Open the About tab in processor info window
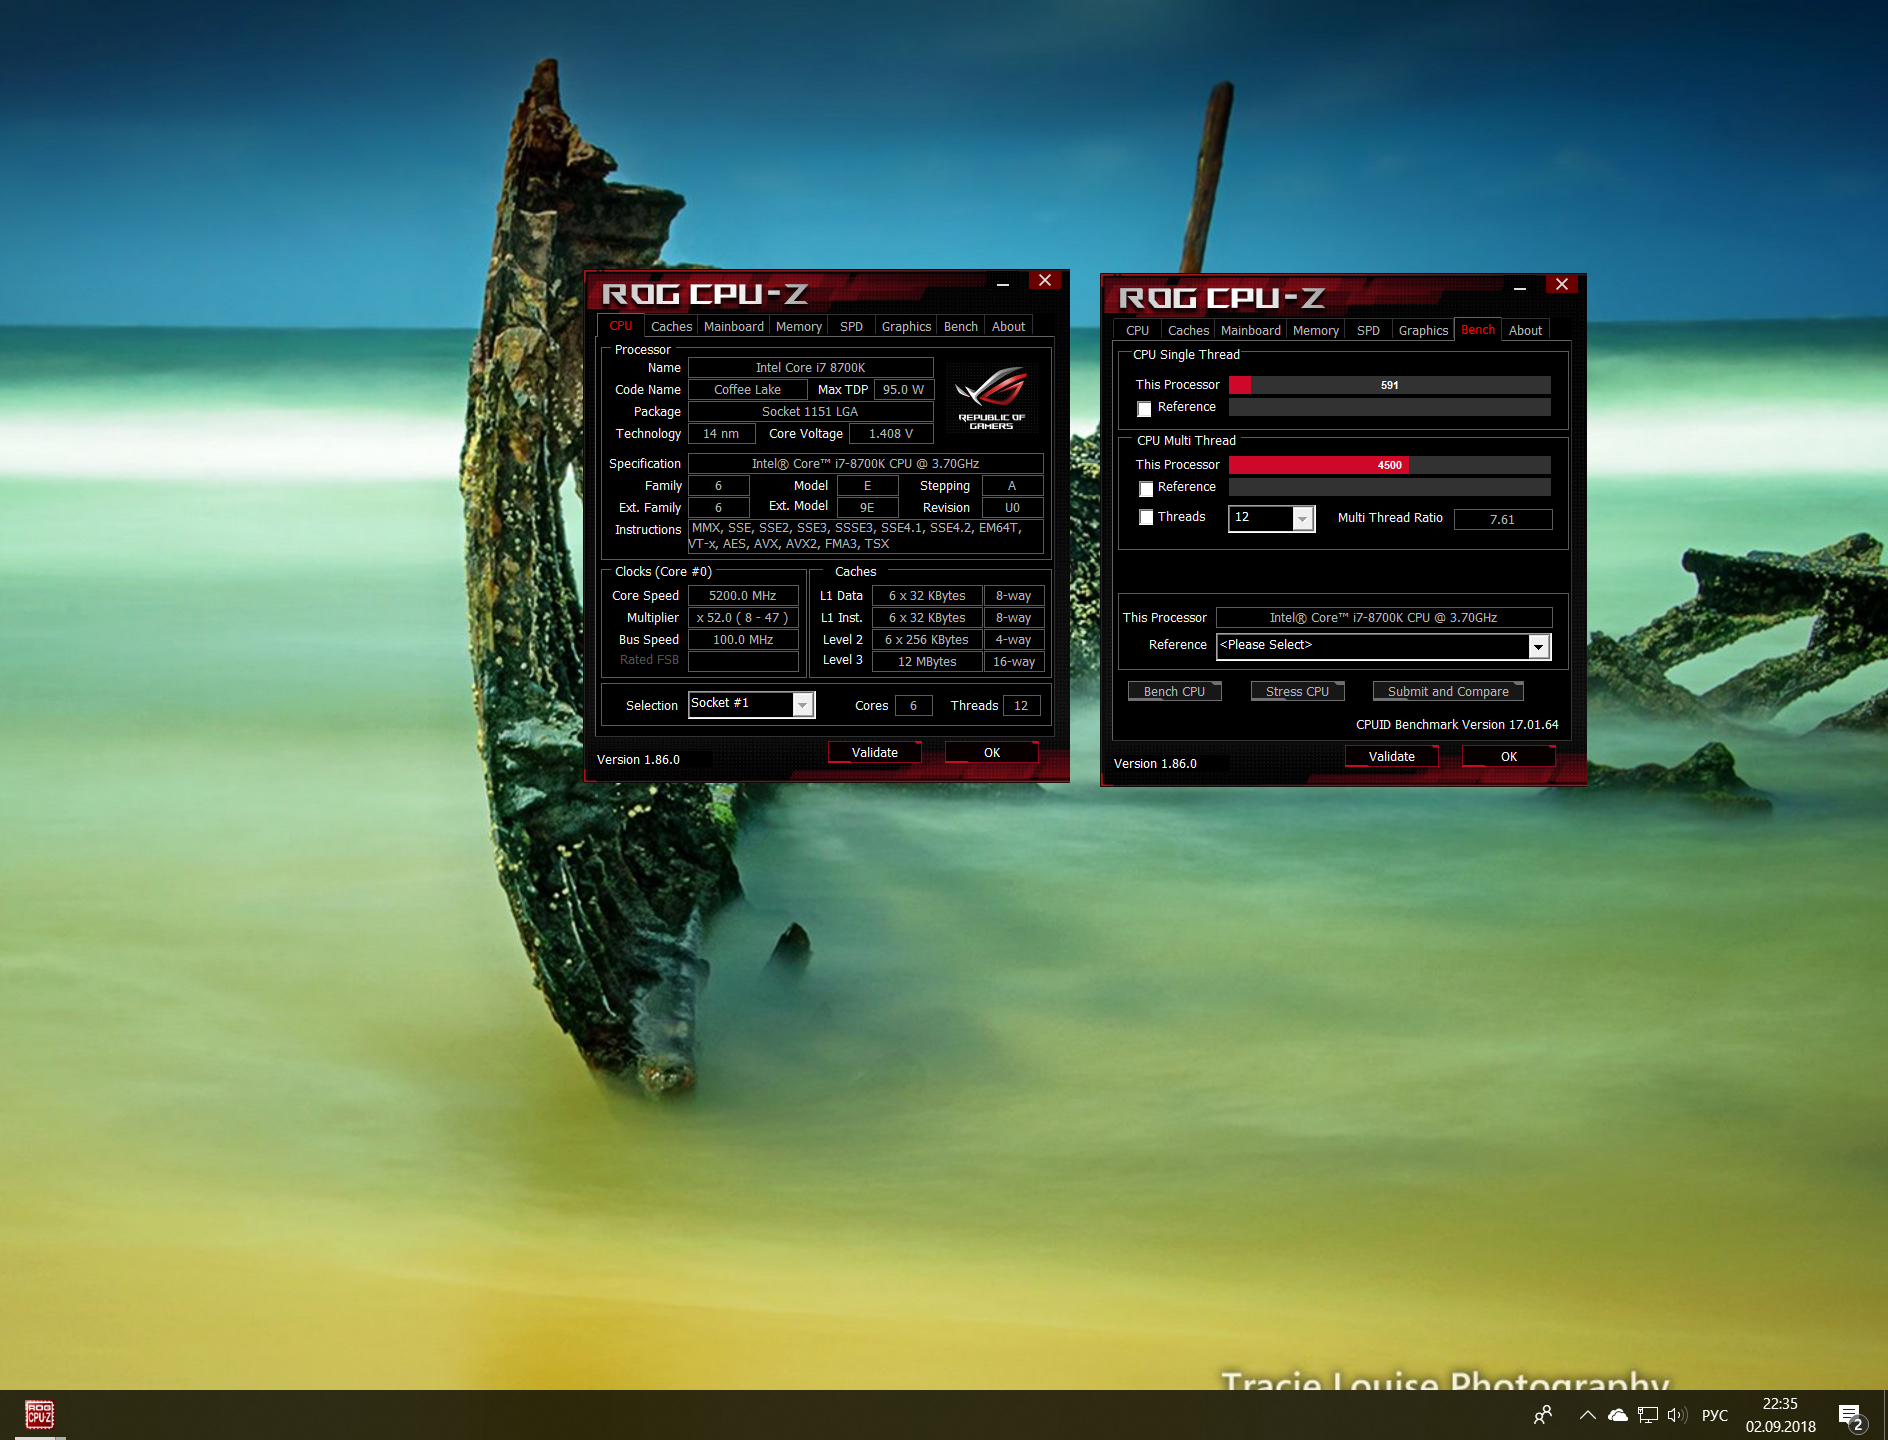 (x=1008, y=327)
